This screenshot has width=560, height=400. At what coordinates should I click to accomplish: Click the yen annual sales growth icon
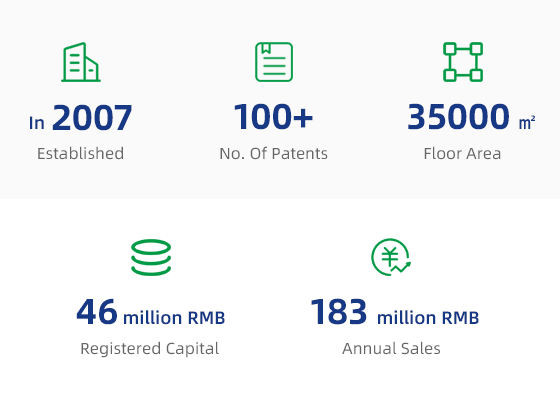click(391, 257)
